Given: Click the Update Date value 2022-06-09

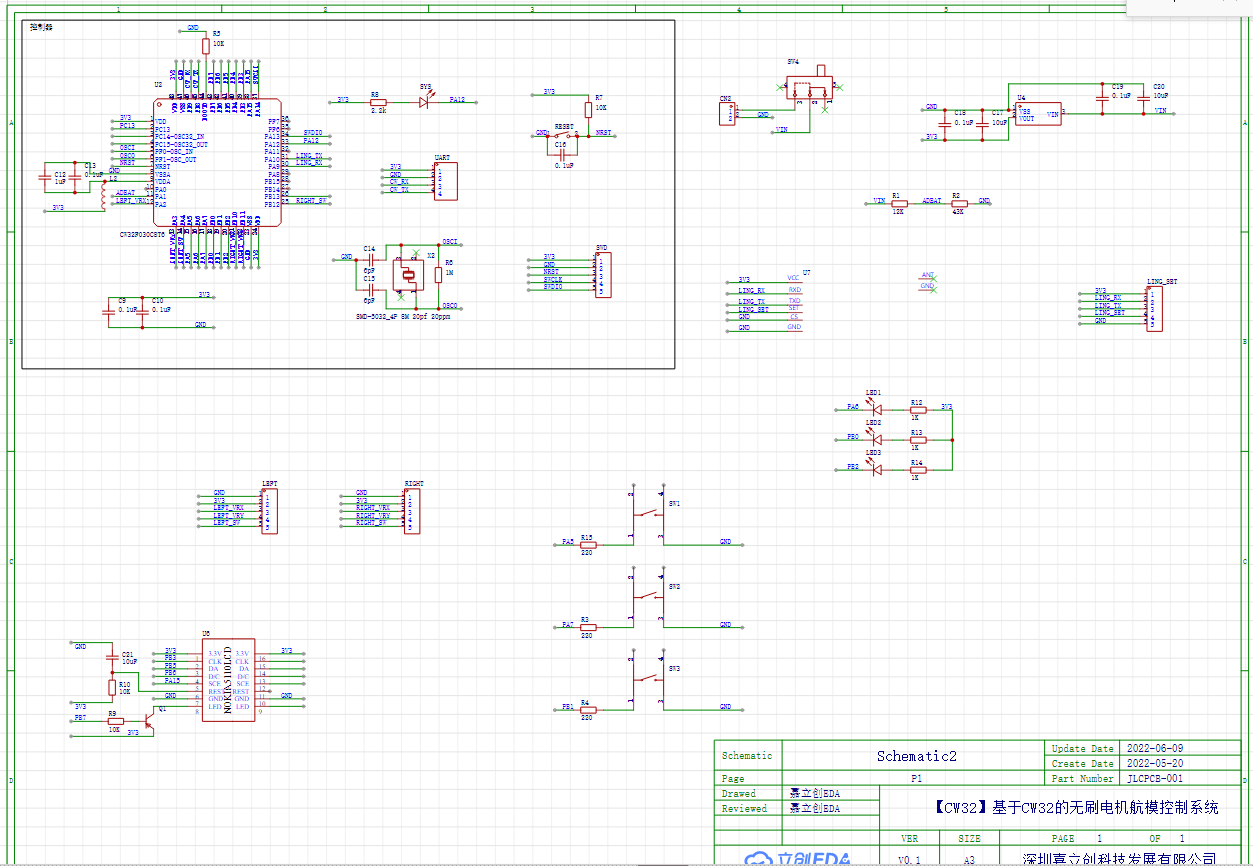Looking at the screenshot, I should tap(1154, 748).
